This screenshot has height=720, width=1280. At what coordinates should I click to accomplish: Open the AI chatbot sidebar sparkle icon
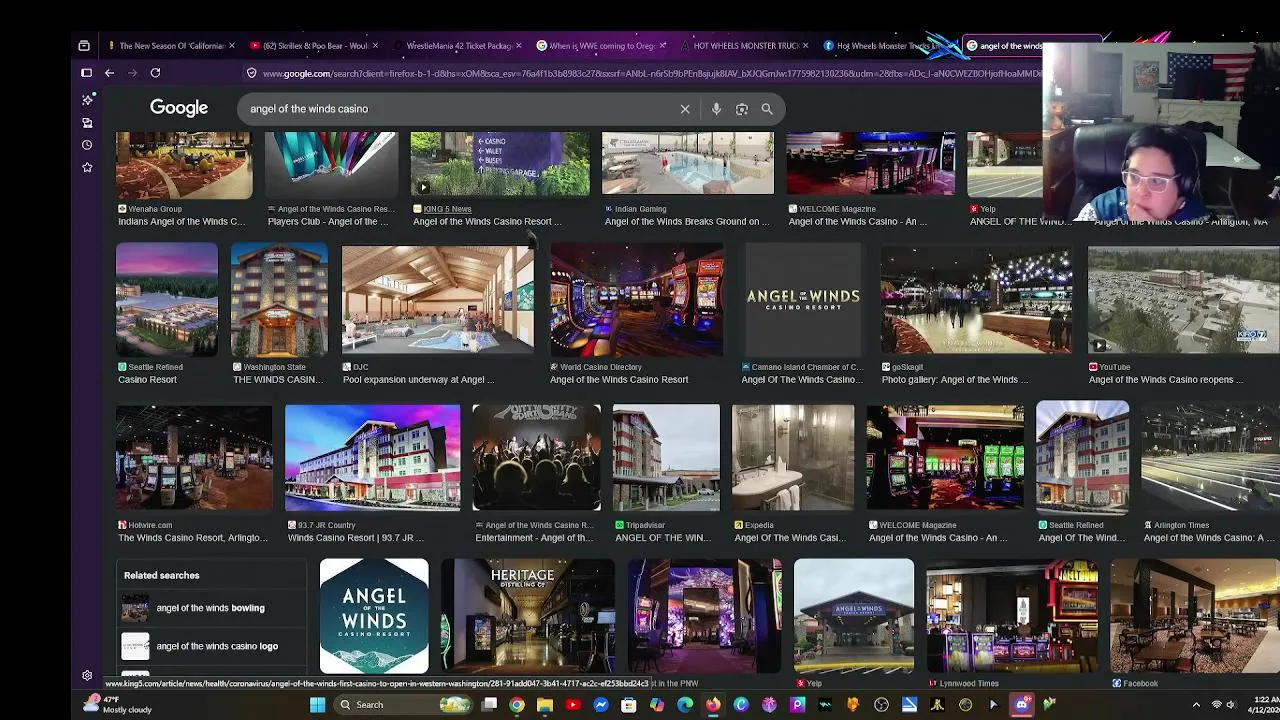[x=87, y=100]
